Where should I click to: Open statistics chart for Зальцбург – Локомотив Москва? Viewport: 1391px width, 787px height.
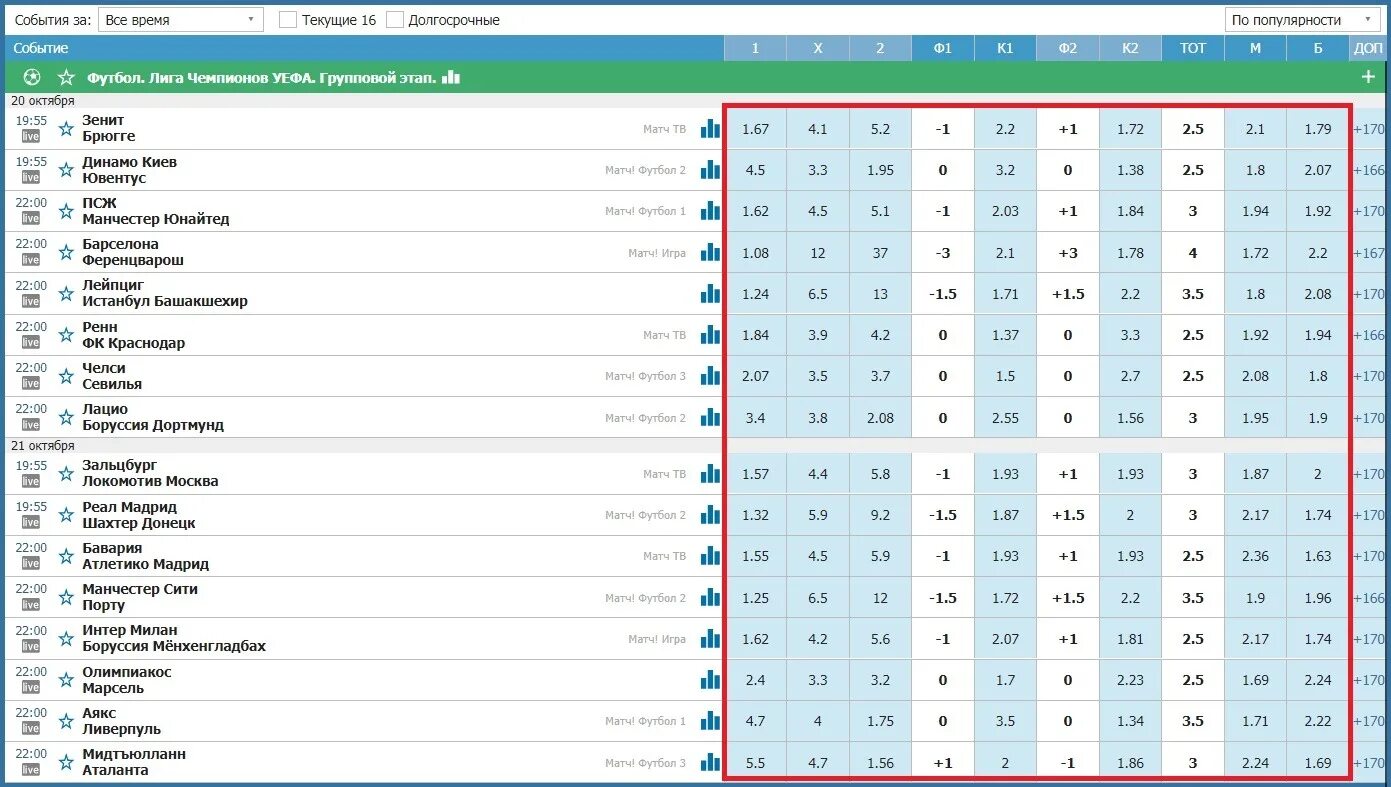tap(710, 473)
